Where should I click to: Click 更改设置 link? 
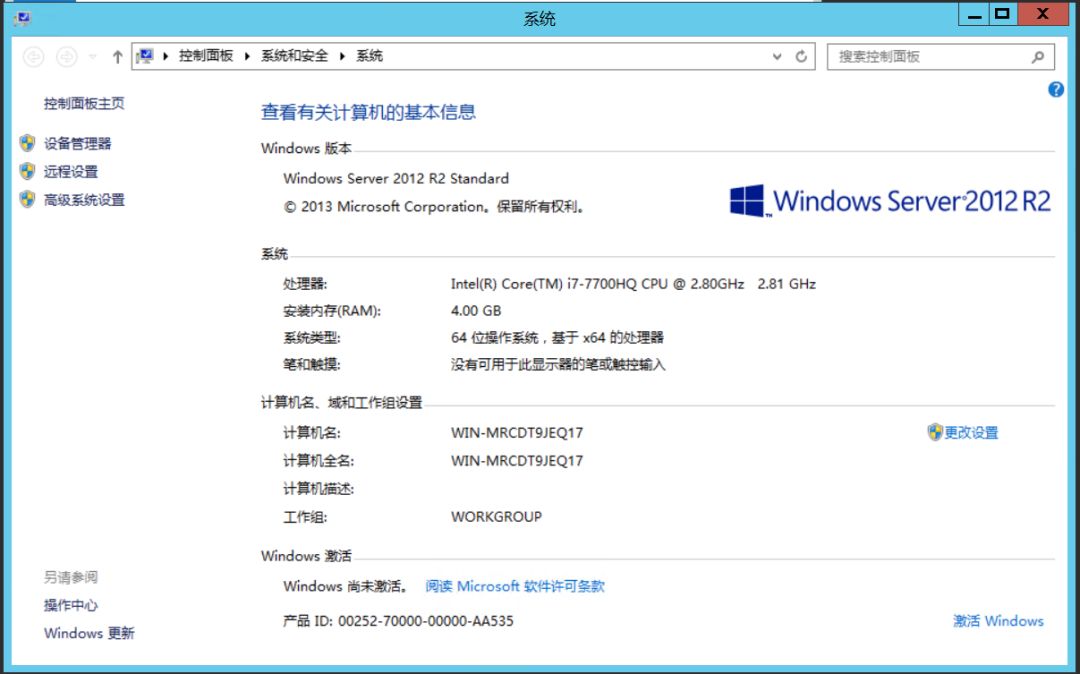click(971, 432)
